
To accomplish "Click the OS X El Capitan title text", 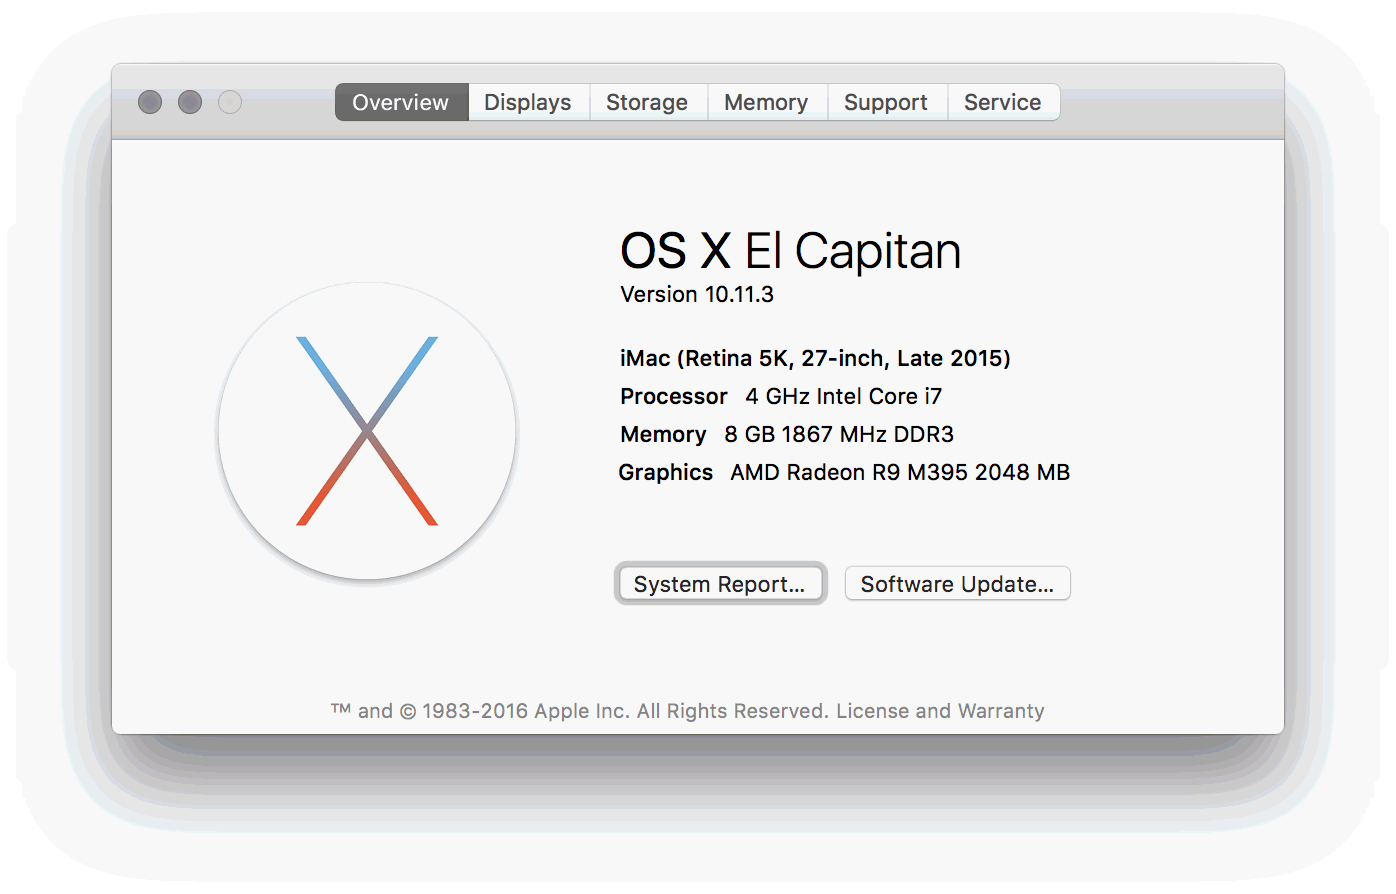I will tap(789, 250).
